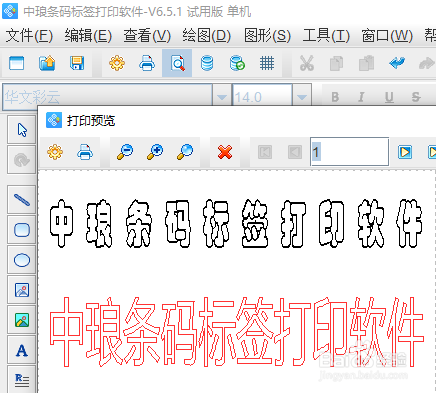The height and width of the screenshot is (393, 436).
Task: Click the printer icon in preview window
Action: click(x=85, y=152)
